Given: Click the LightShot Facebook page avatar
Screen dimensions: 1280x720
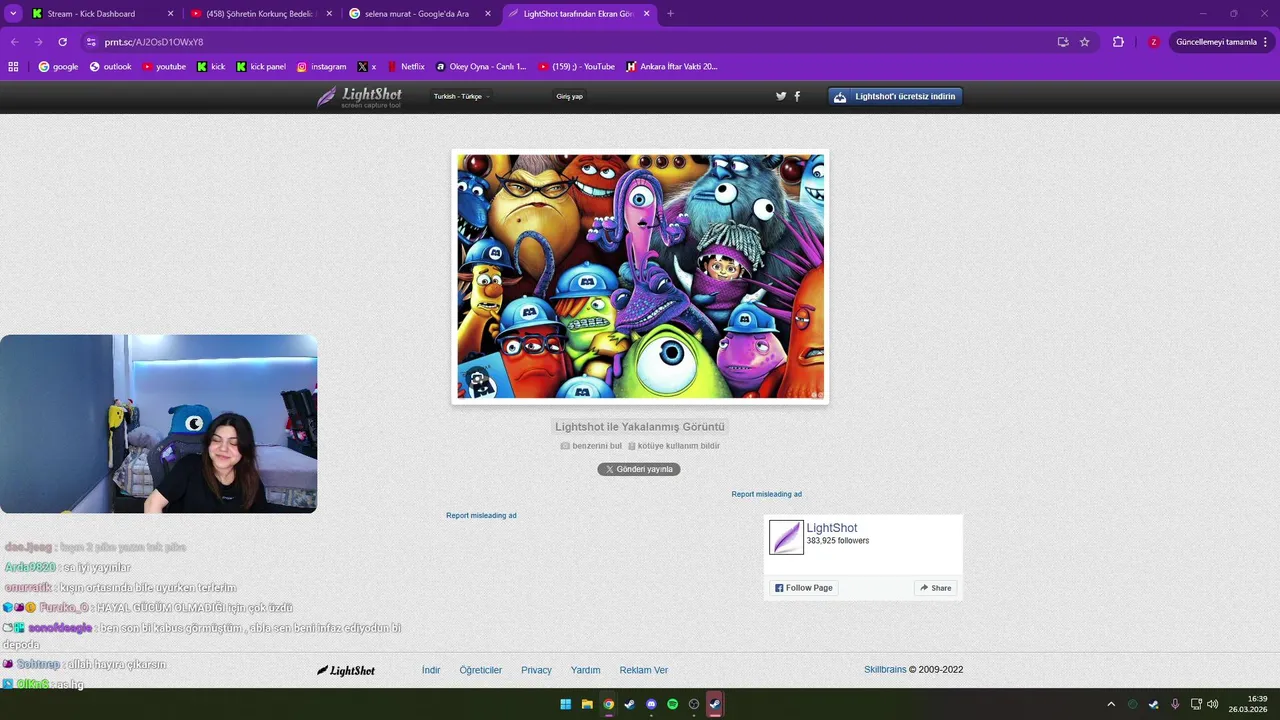Looking at the screenshot, I should pyautogui.click(x=786, y=537).
